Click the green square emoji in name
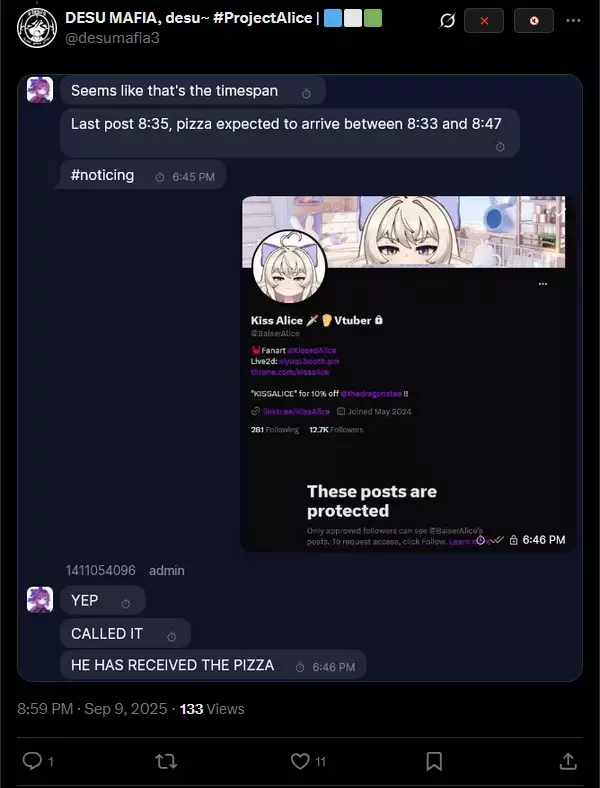This screenshot has height=788, width=600. pos(372,18)
